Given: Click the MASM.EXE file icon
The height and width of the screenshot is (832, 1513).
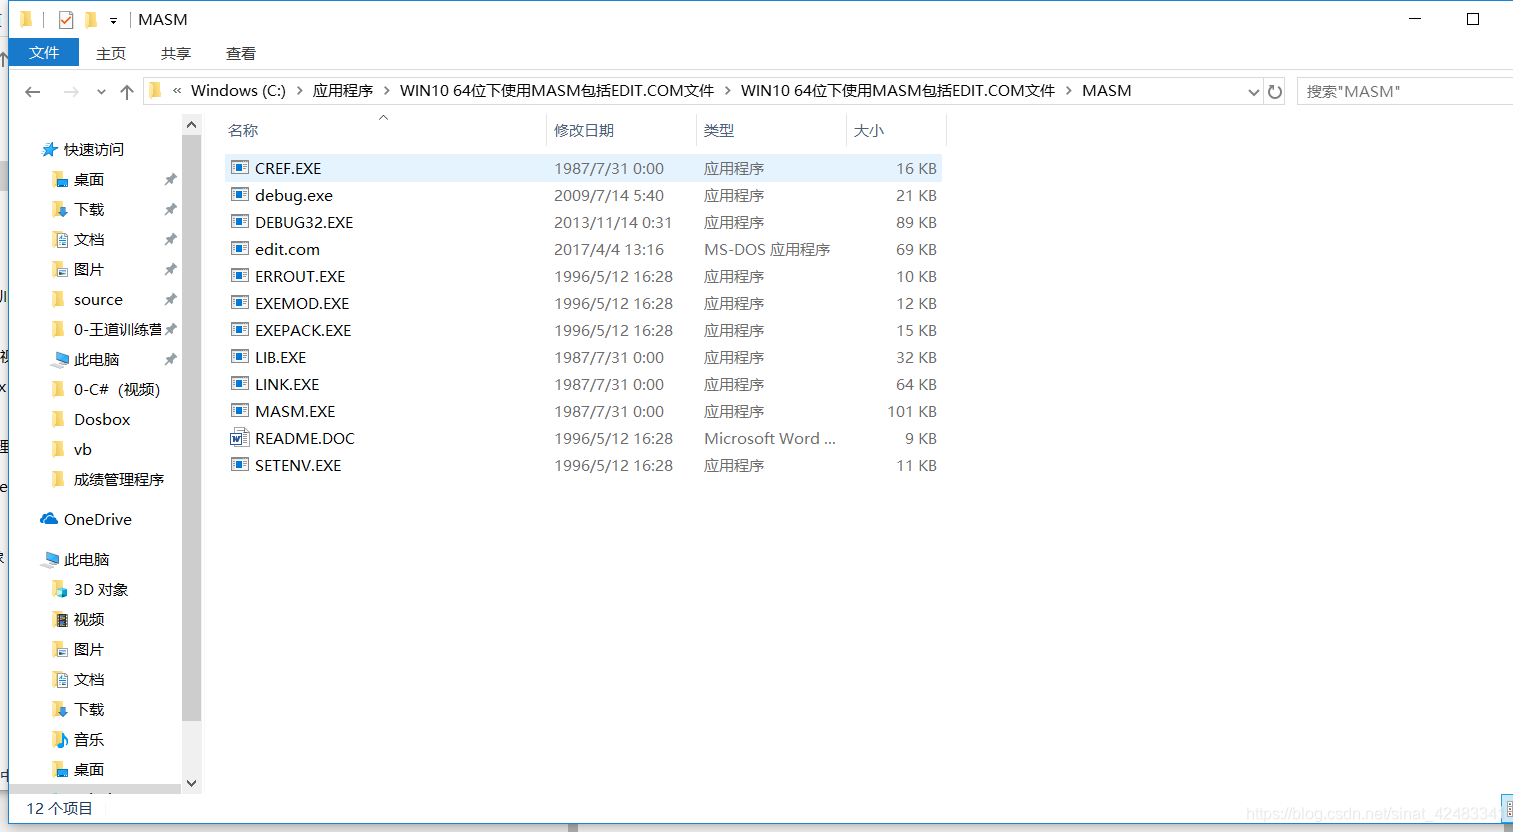Looking at the screenshot, I should pyautogui.click(x=240, y=411).
